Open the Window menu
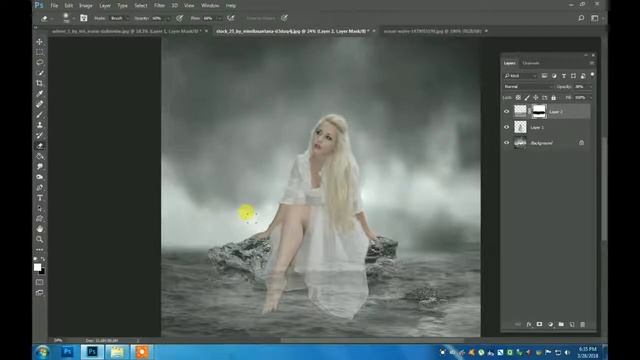The width and height of the screenshot is (640, 360). (210, 6)
